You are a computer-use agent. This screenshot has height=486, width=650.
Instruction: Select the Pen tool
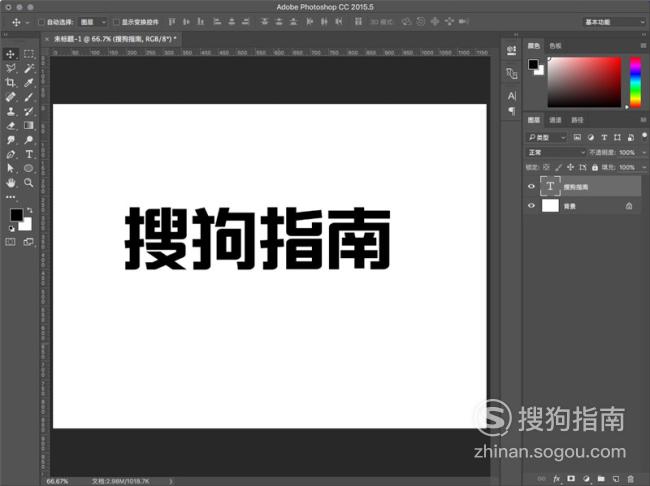pyautogui.click(x=10, y=154)
